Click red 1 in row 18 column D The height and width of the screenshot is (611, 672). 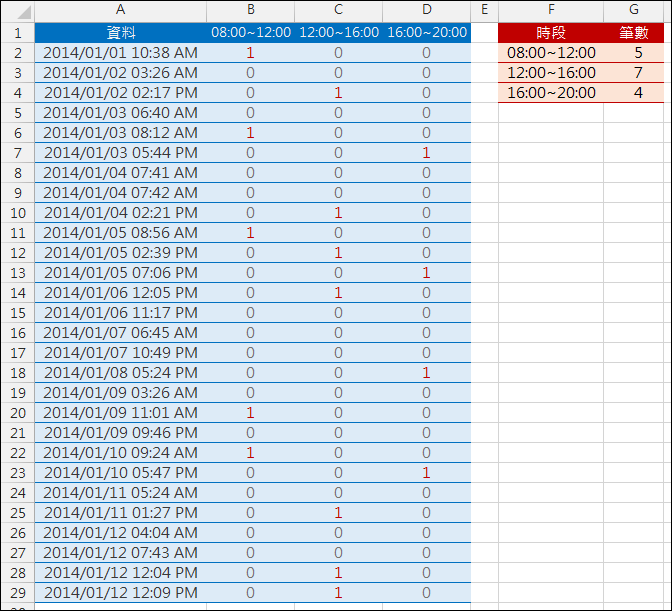coord(426,373)
